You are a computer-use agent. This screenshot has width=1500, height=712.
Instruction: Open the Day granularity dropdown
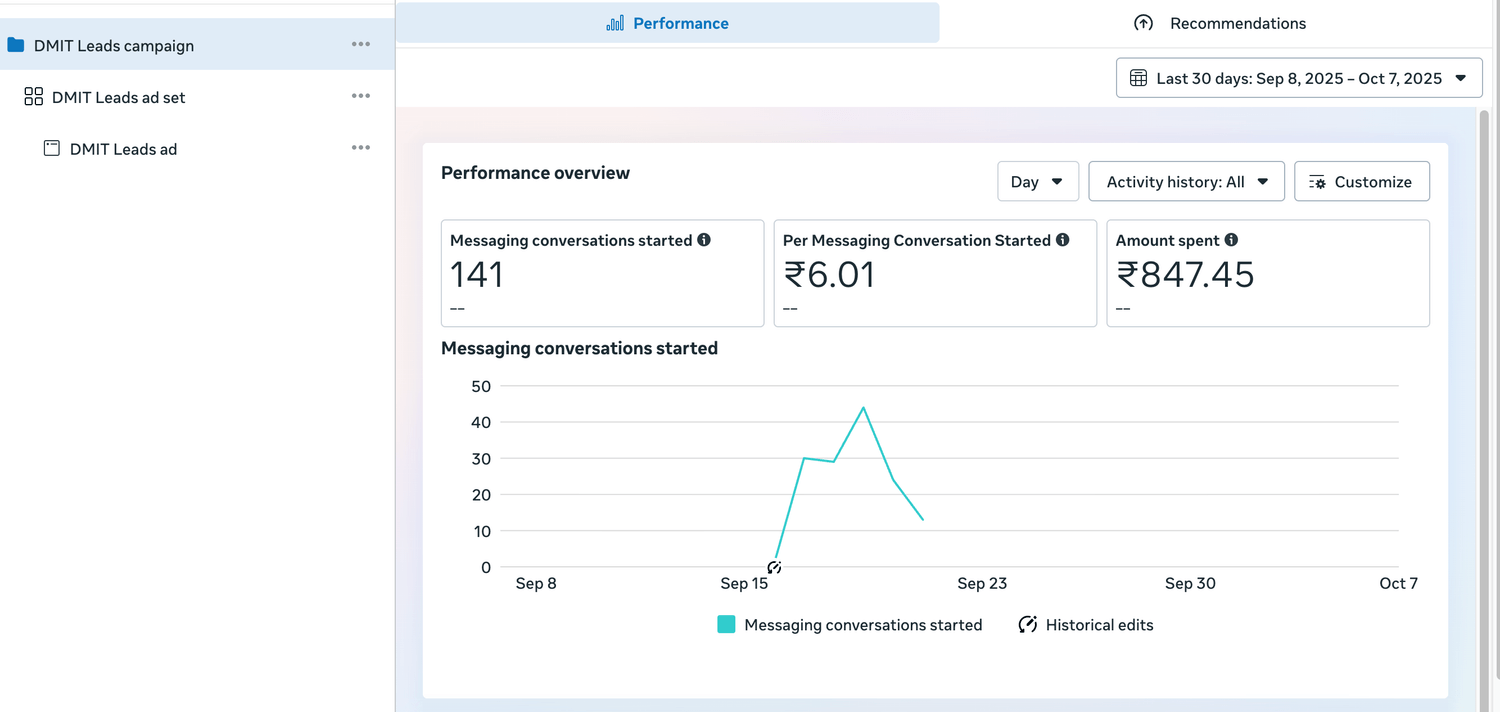(x=1037, y=182)
